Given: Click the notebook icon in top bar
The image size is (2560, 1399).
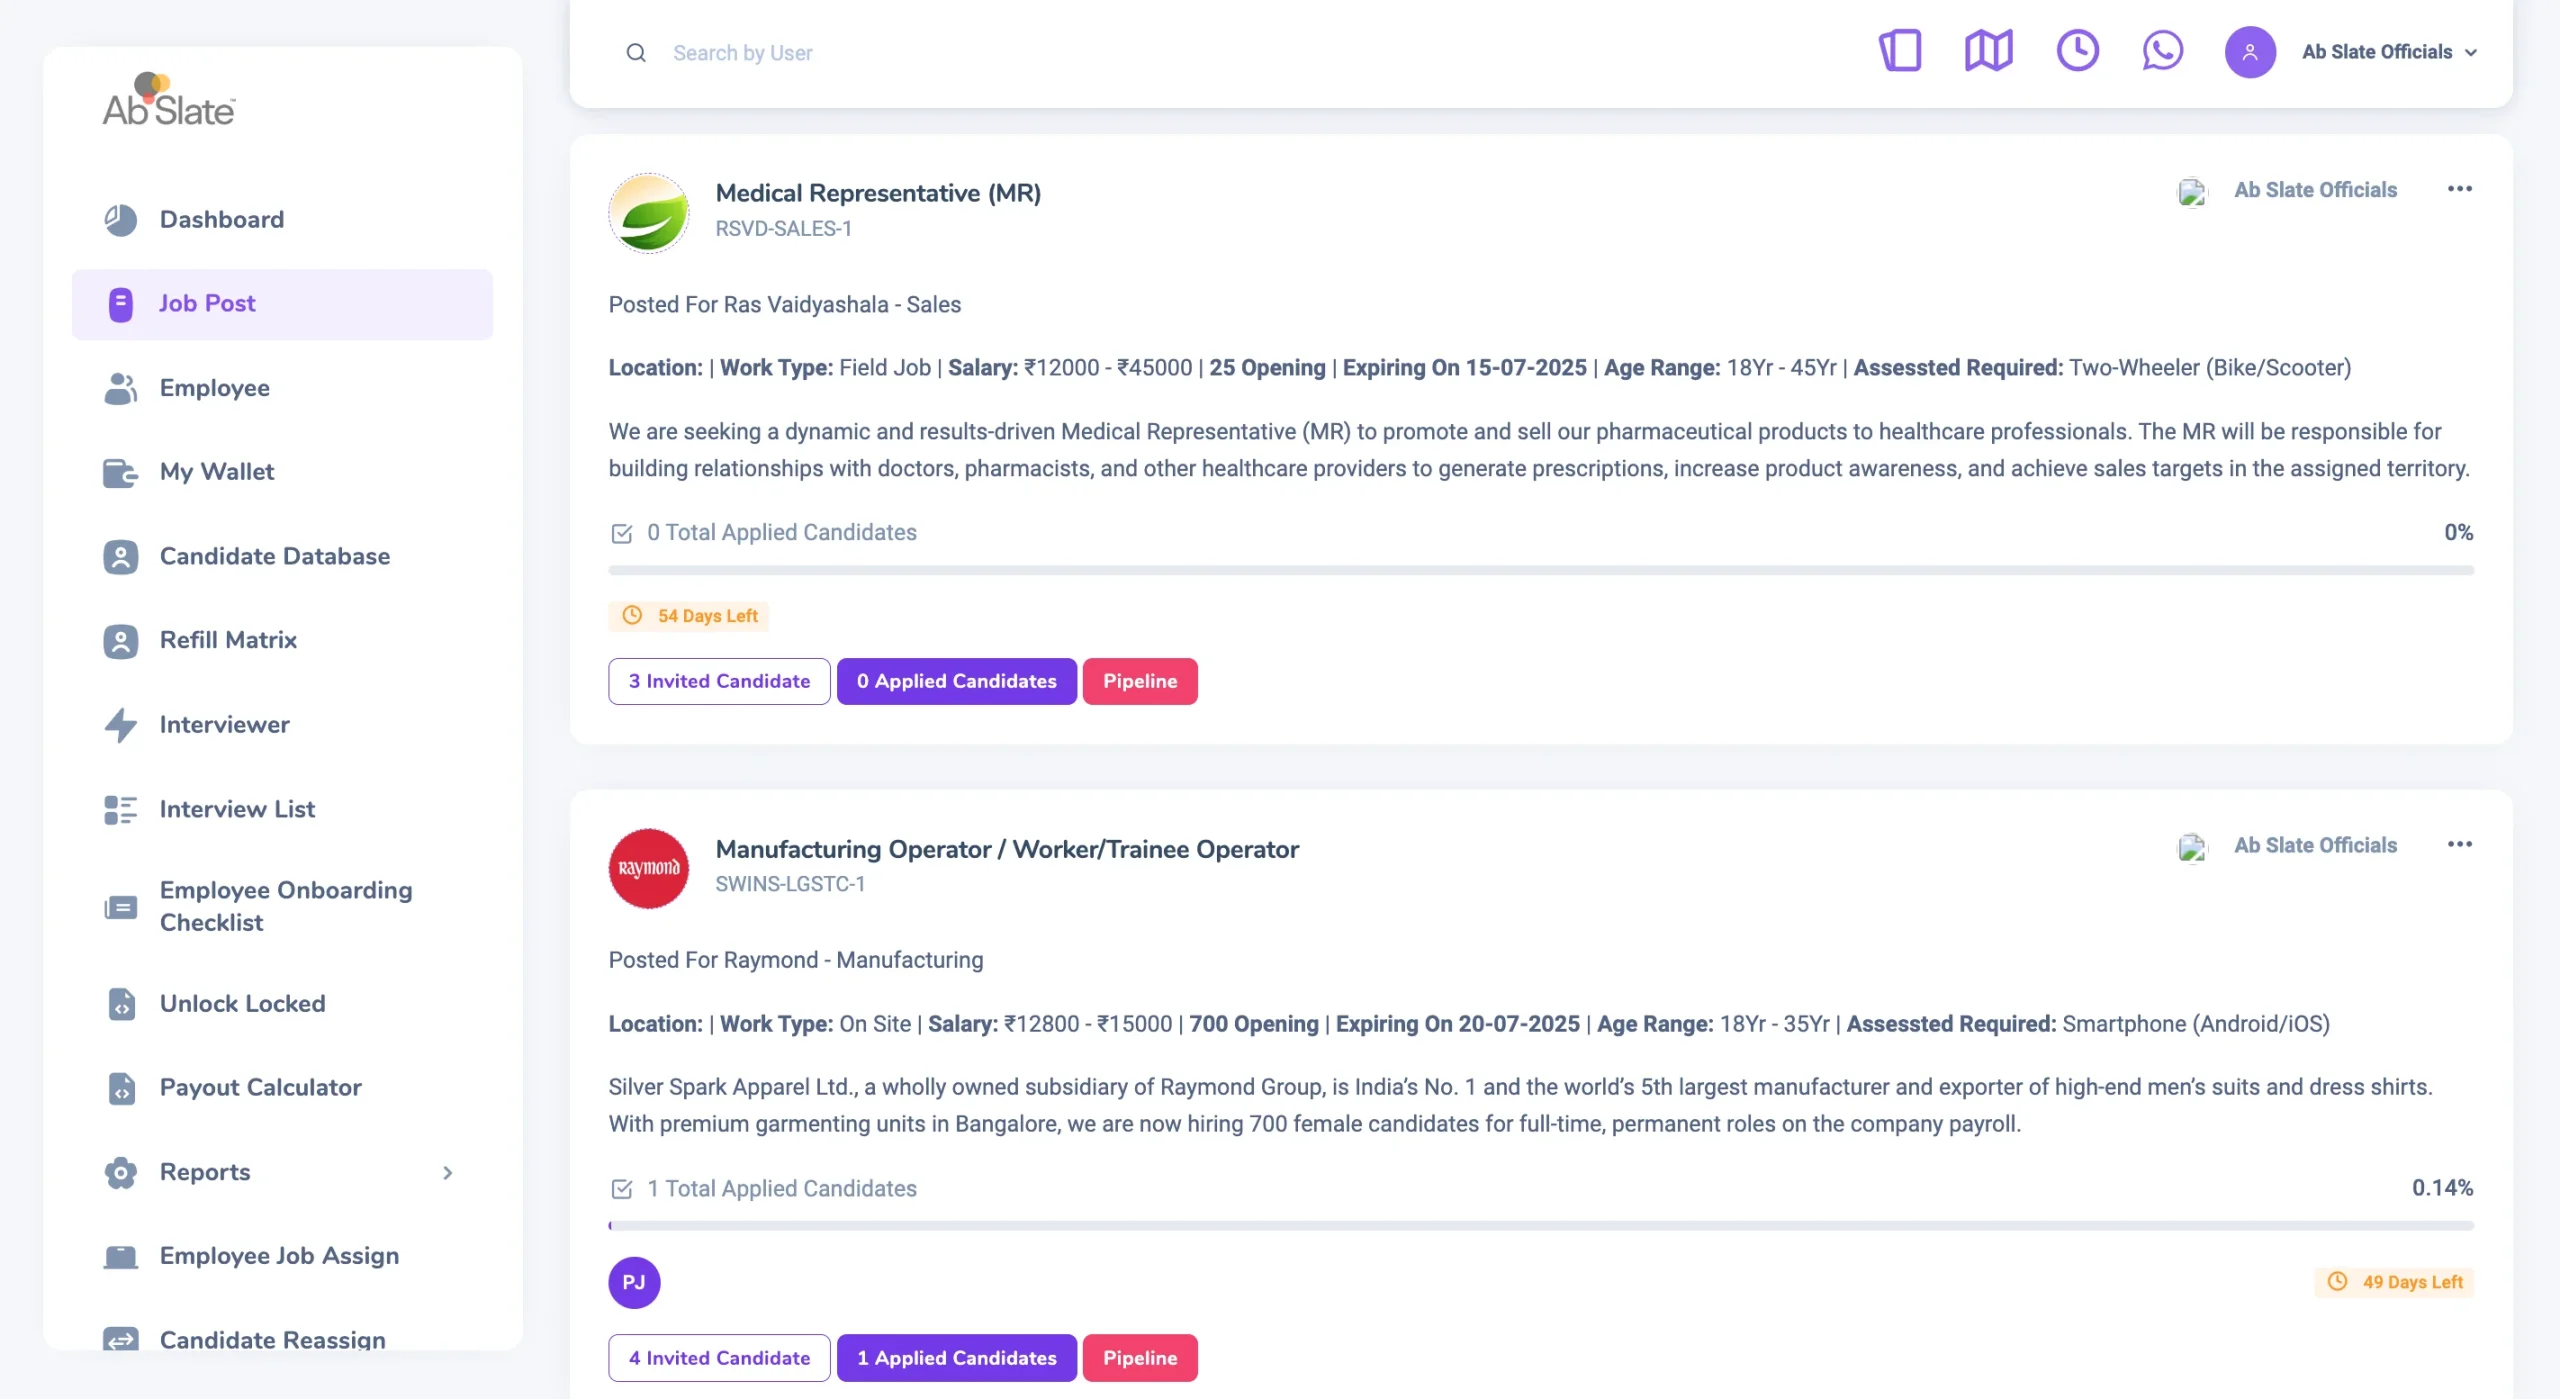Looking at the screenshot, I should click(x=1900, y=51).
